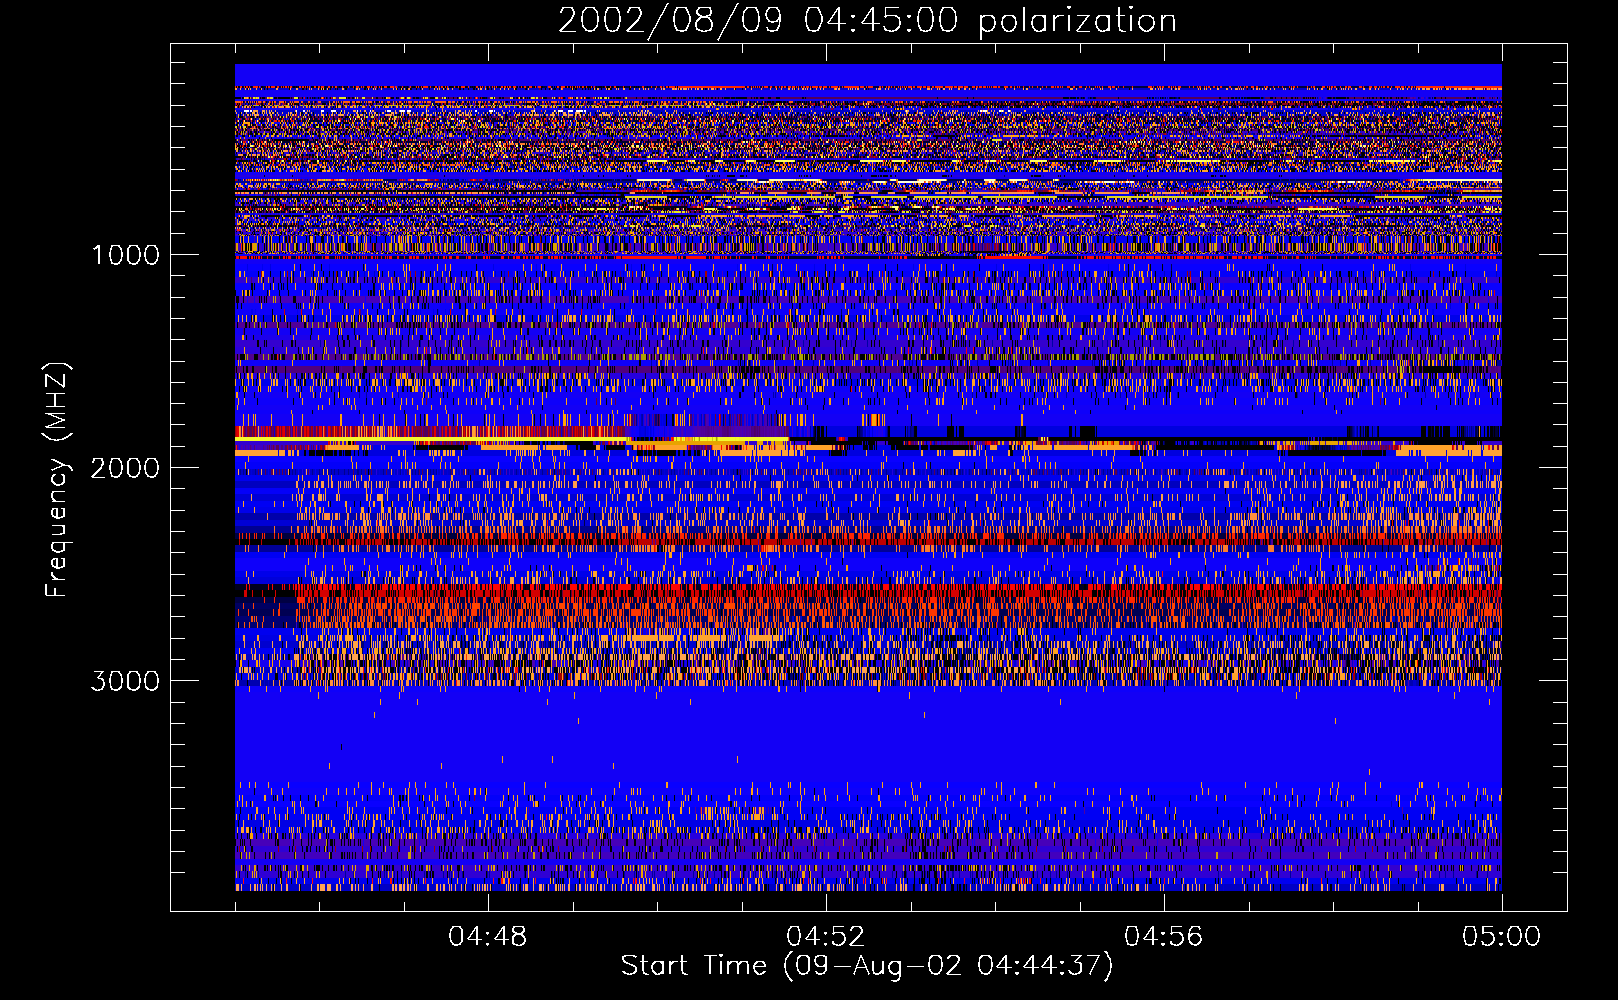Click the '3000' frequency tick label
This screenshot has height=1000, width=1618.
pos(125,681)
